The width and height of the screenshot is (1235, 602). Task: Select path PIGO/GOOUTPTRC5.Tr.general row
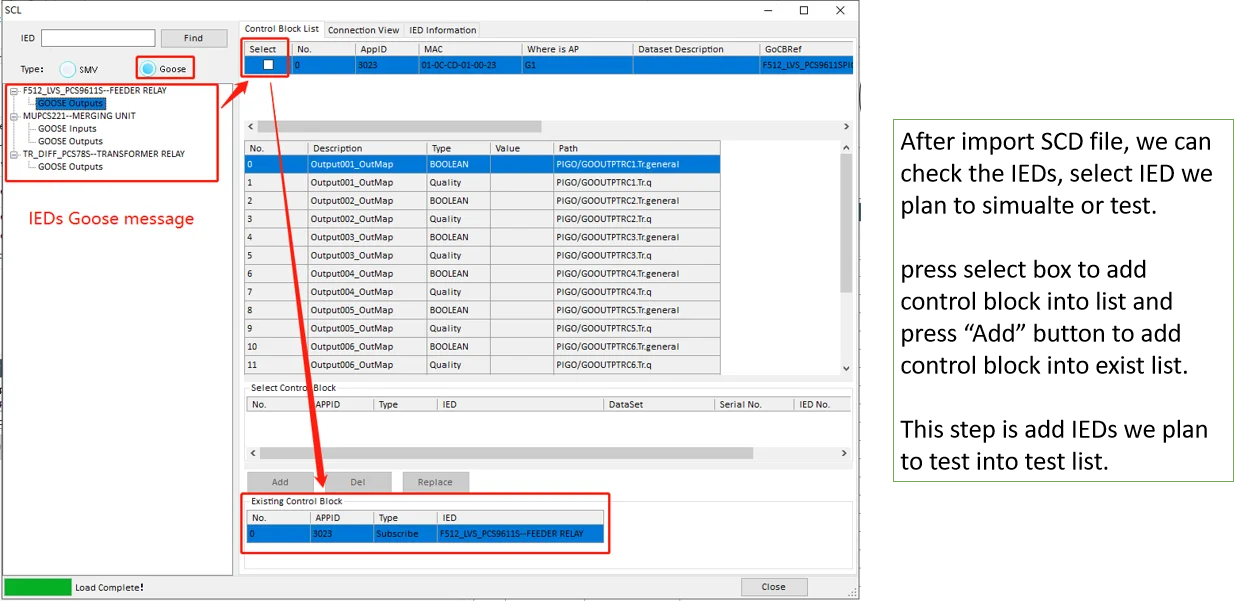pyautogui.click(x=482, y=310)
